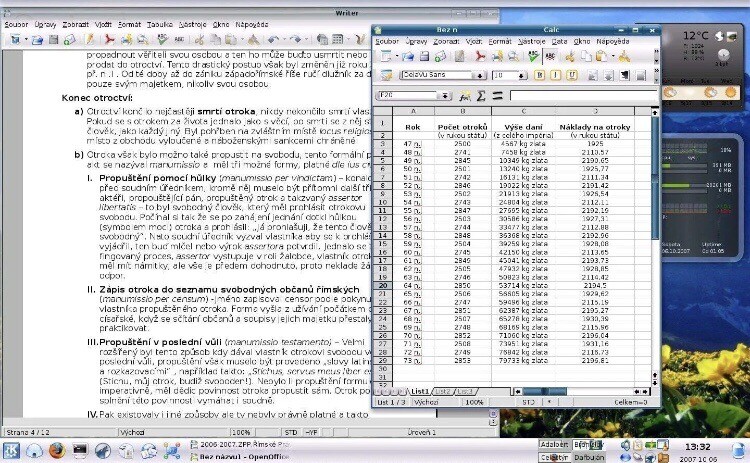Click the Redo icon in Writer toolbar
This screenshot has height=463, width=750.
[x=295, y=40]
